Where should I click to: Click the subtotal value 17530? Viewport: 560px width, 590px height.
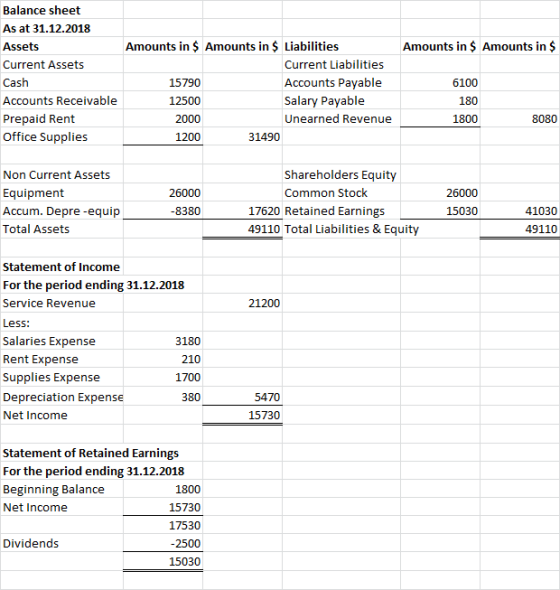184,525
